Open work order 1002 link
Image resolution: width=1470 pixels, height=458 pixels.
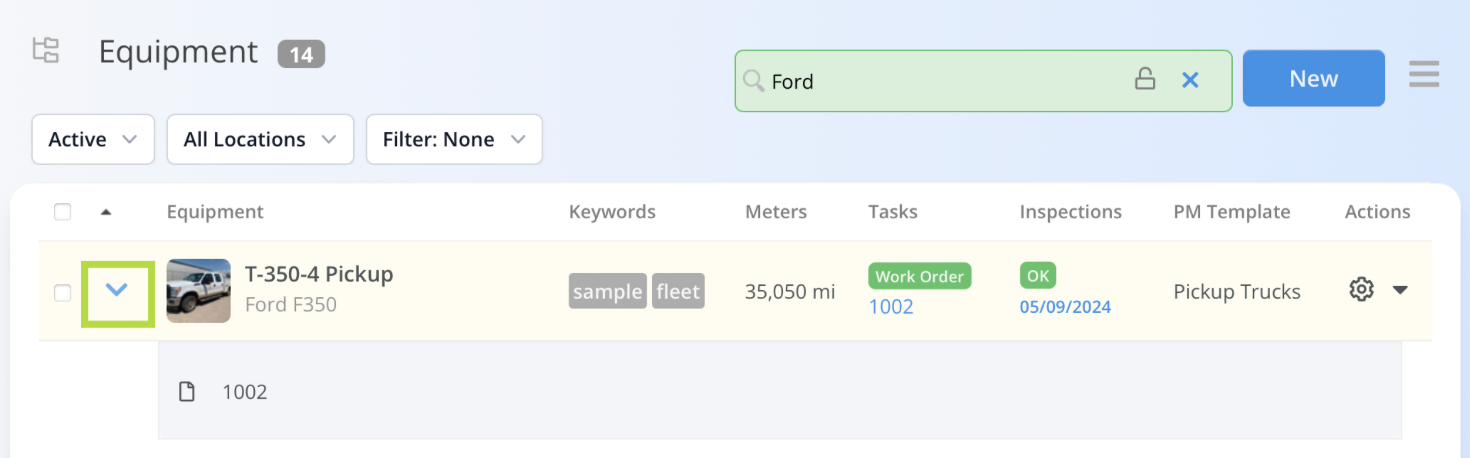(x=891, y=306)
